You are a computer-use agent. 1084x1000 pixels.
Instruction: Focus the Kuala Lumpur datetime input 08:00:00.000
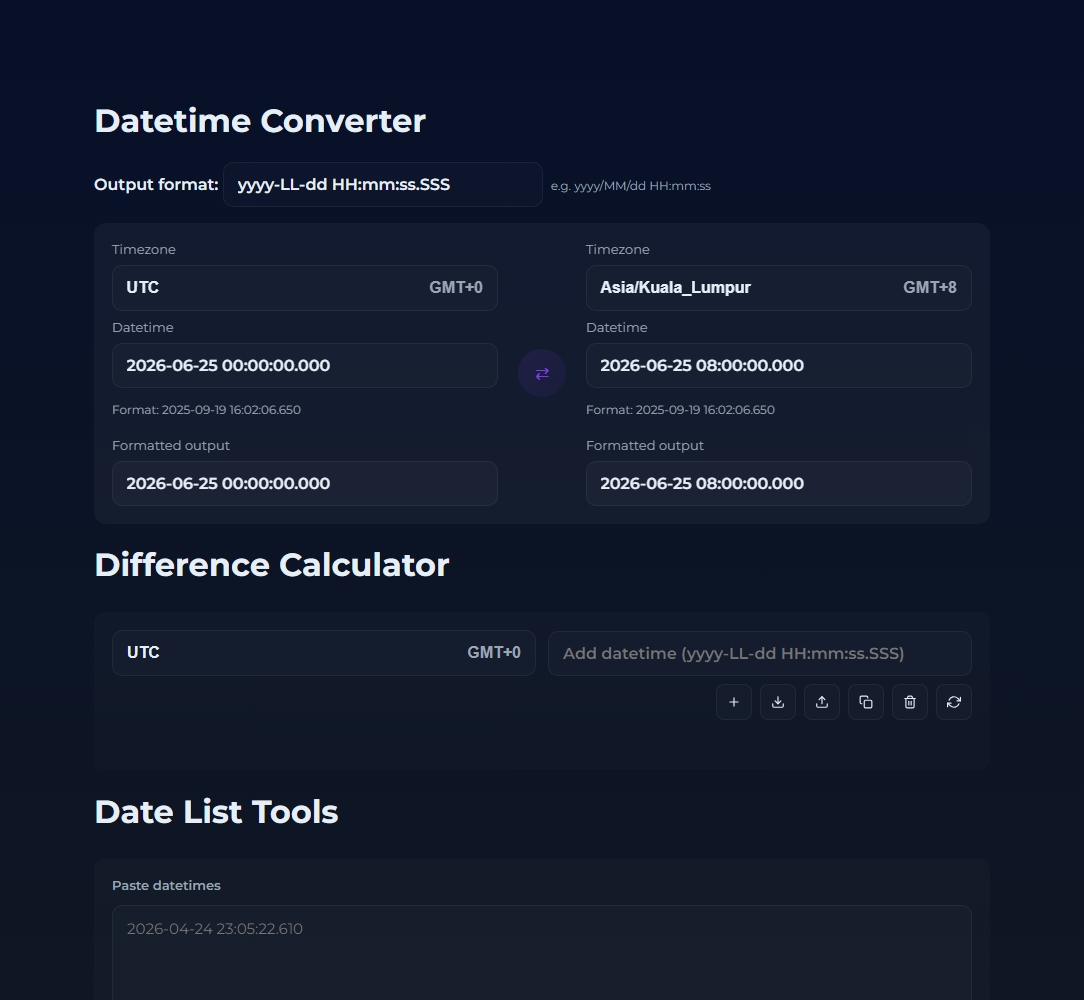coord(778,365)
